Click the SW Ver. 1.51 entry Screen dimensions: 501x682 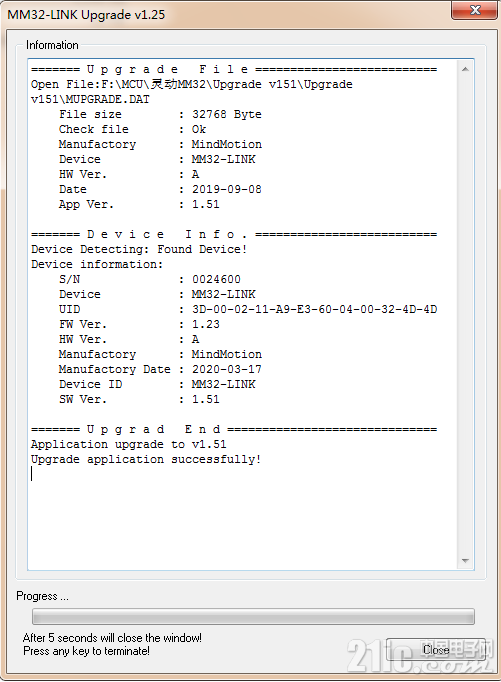point(139,399)
